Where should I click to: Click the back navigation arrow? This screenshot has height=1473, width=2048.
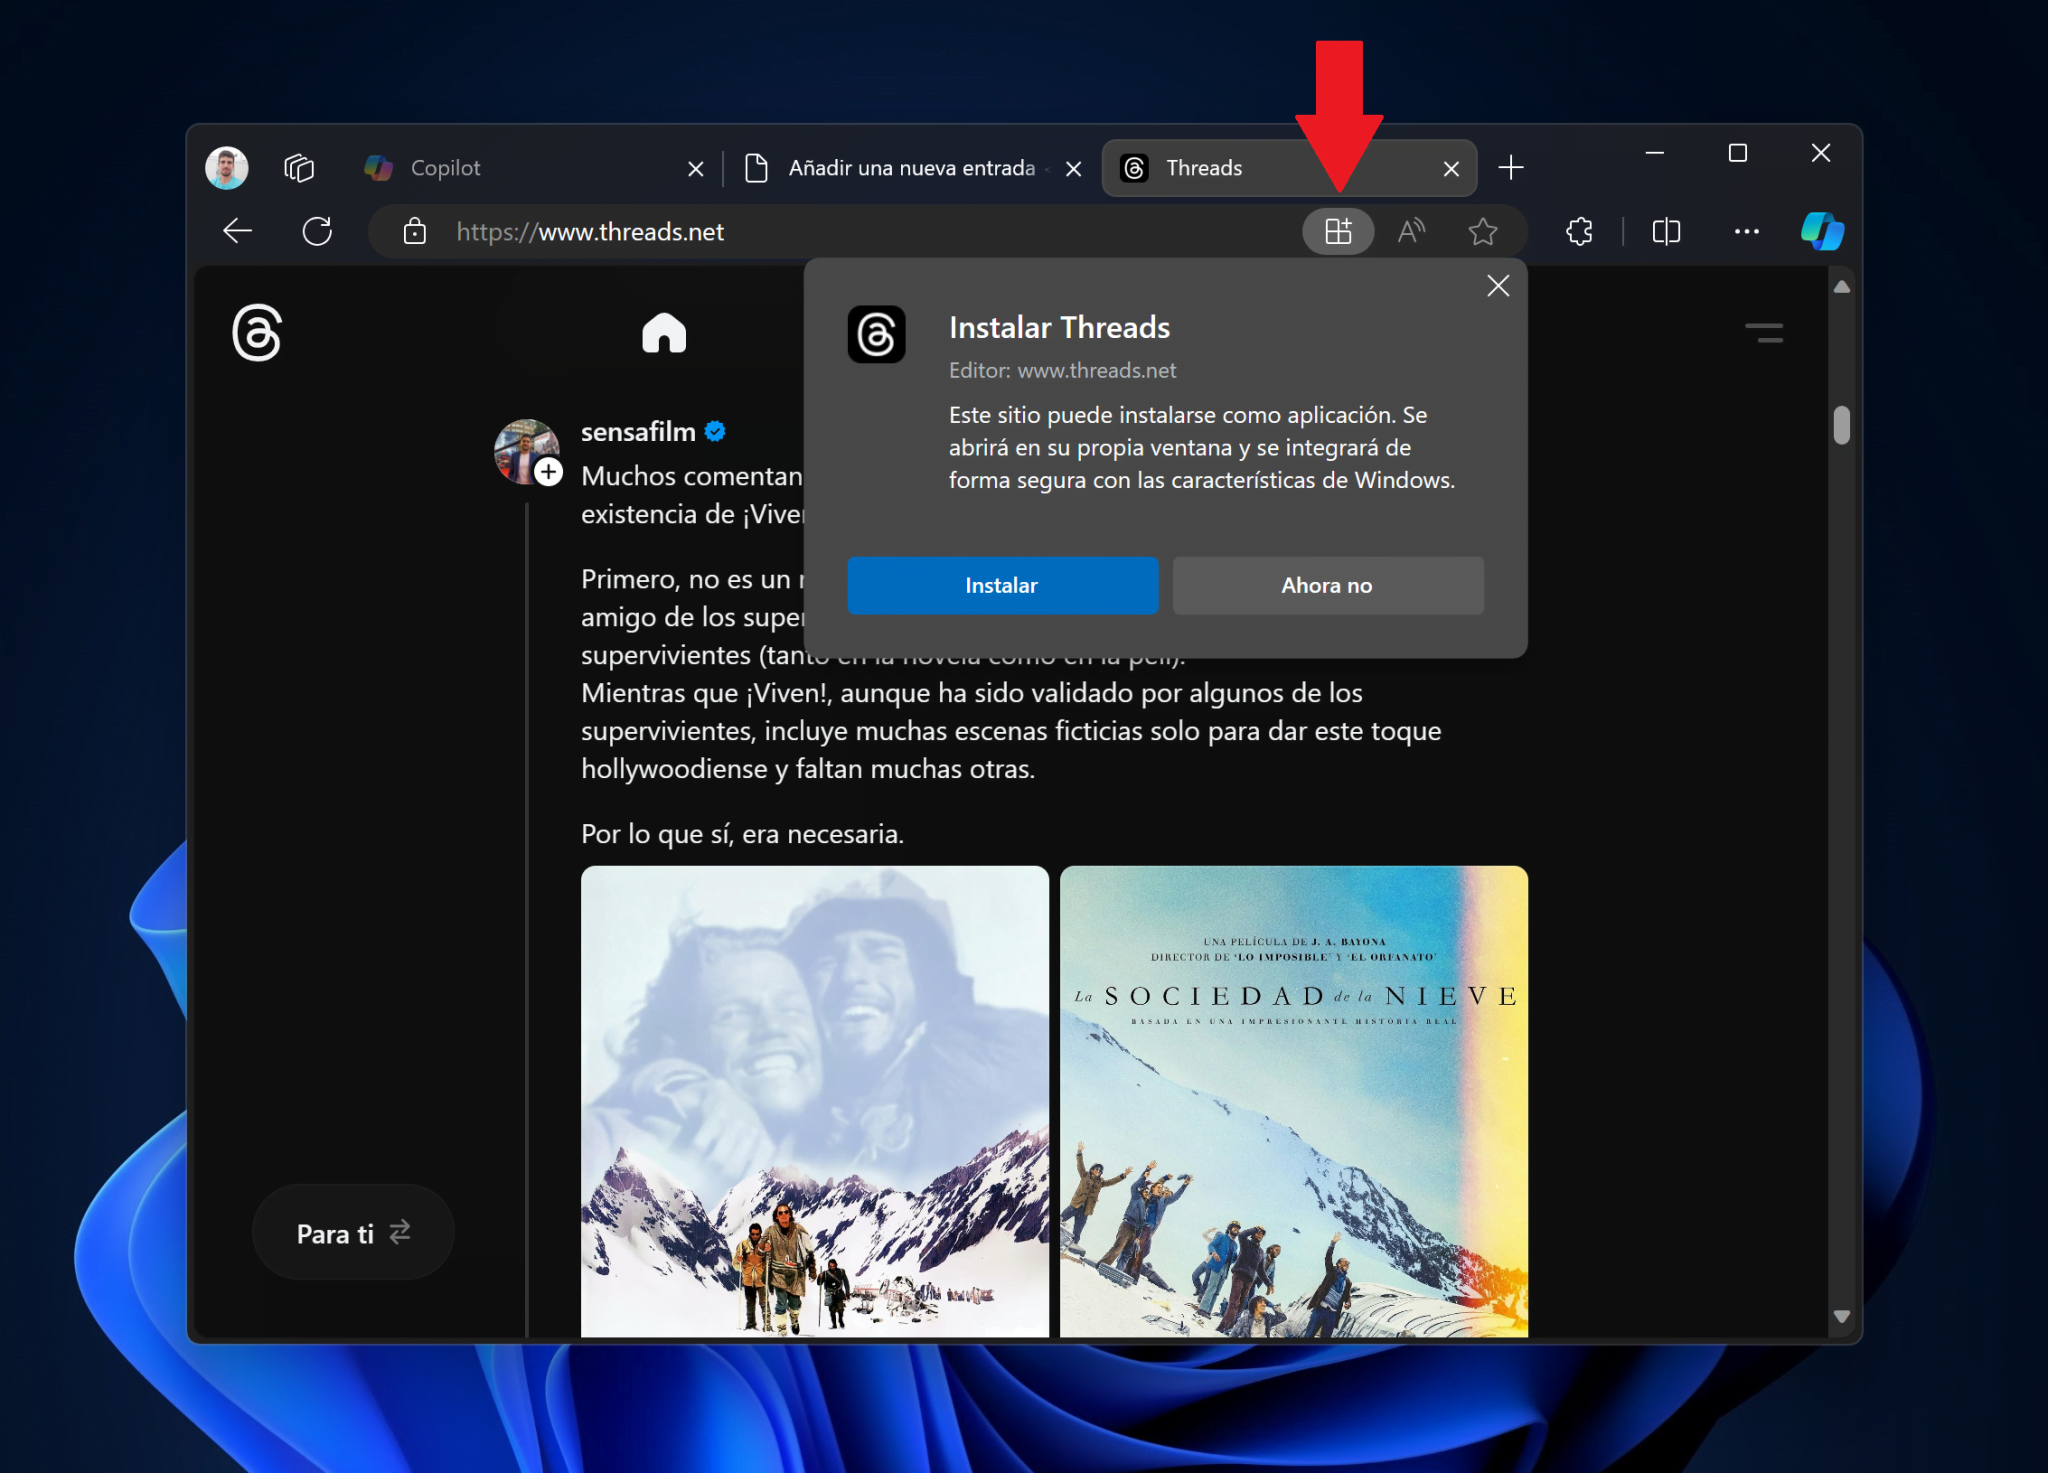pos(237,231)
